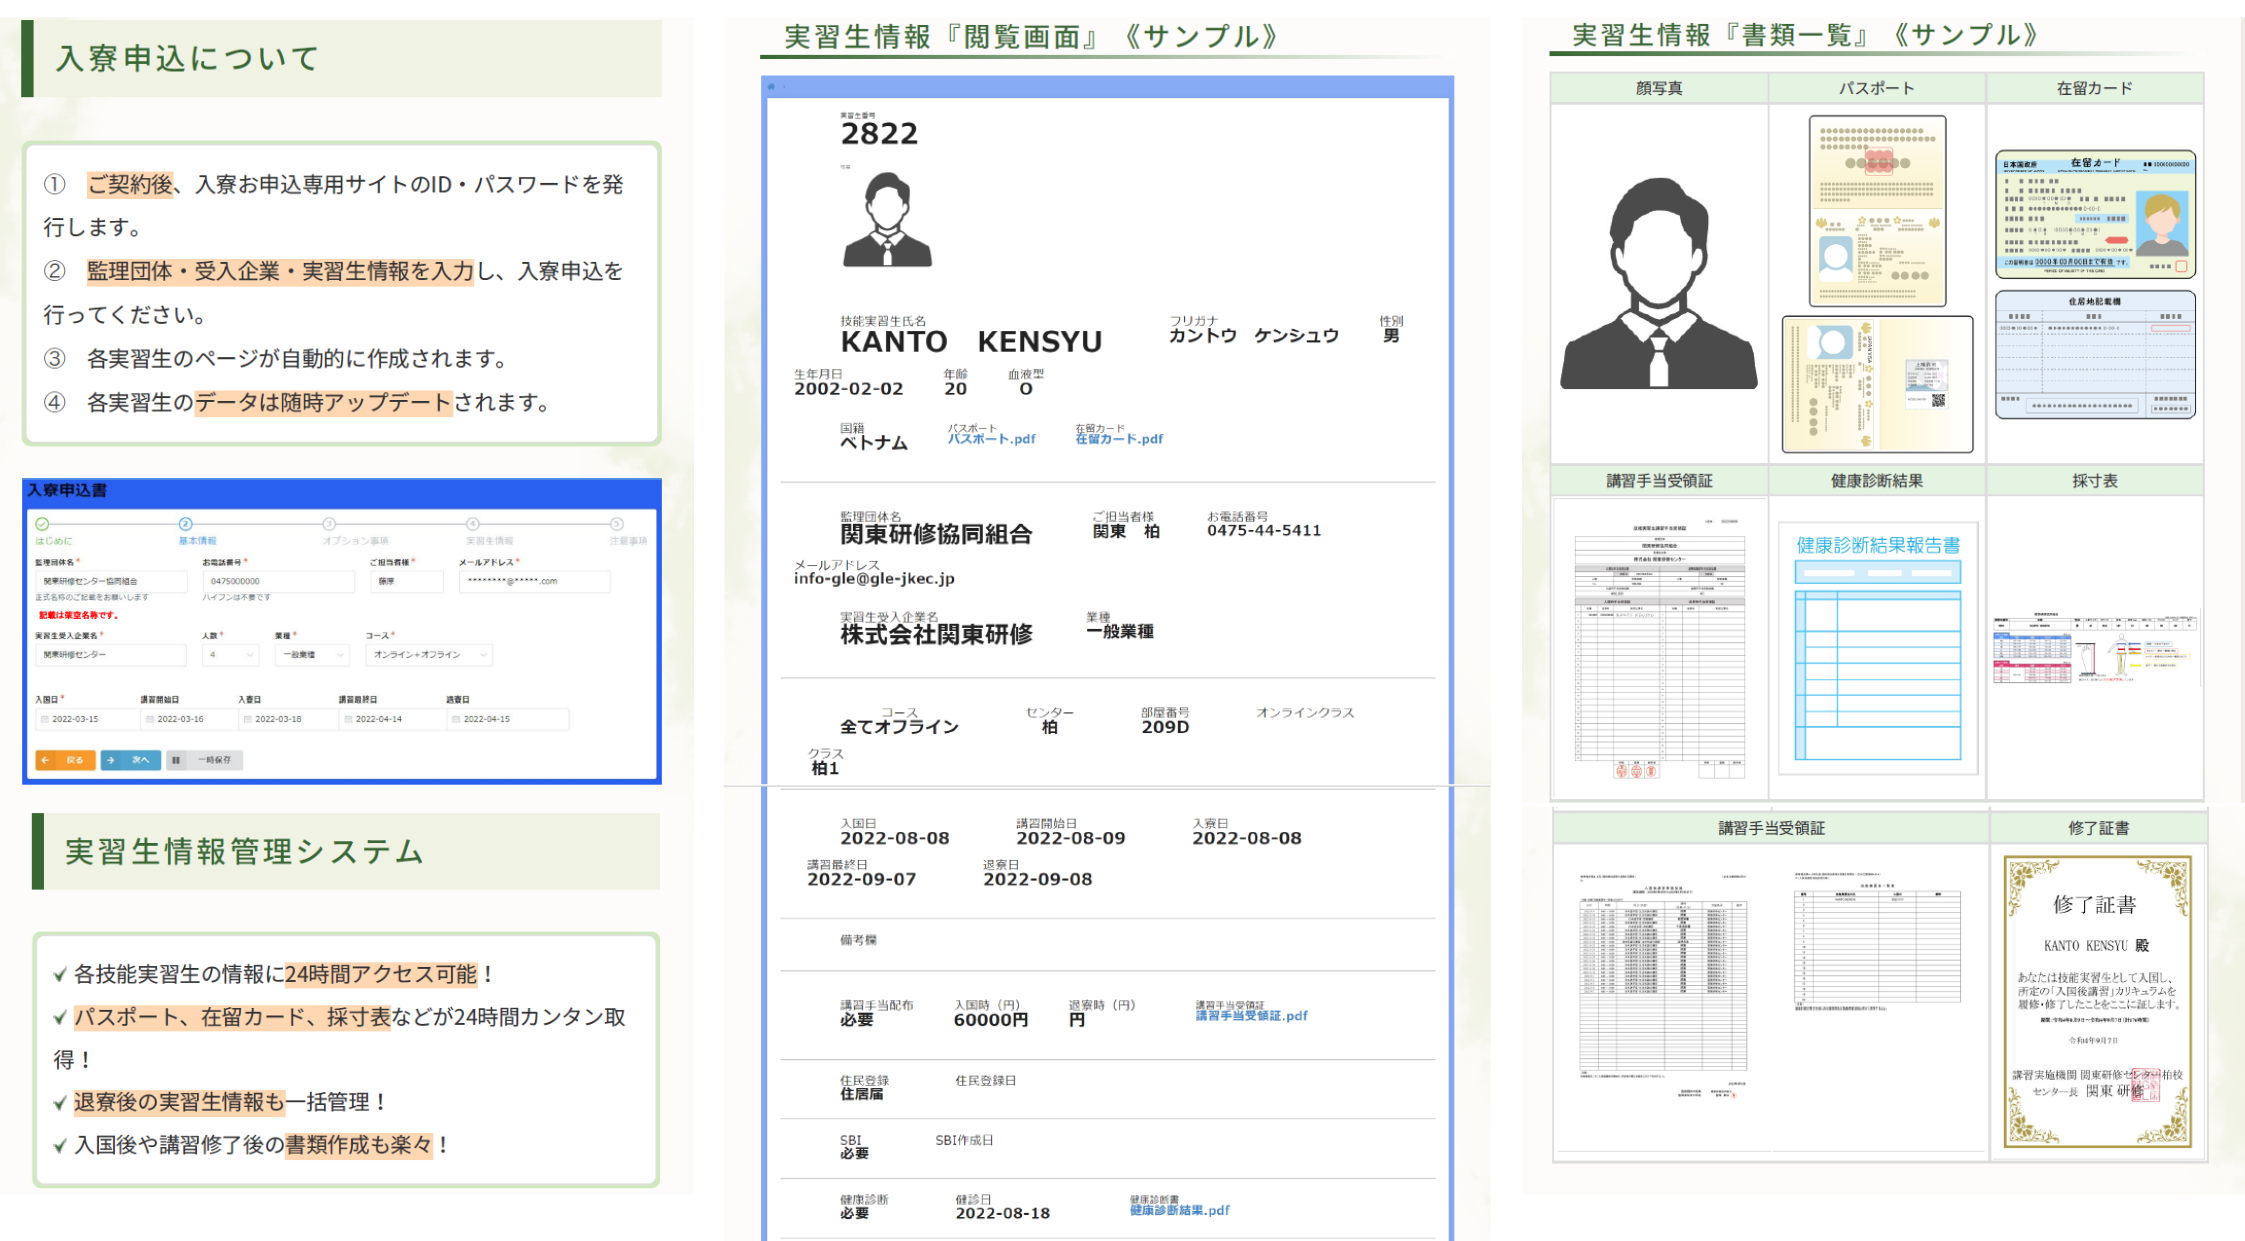
Task: Click the home breadcrumb icon in blue bar
Action: (771, 87)
